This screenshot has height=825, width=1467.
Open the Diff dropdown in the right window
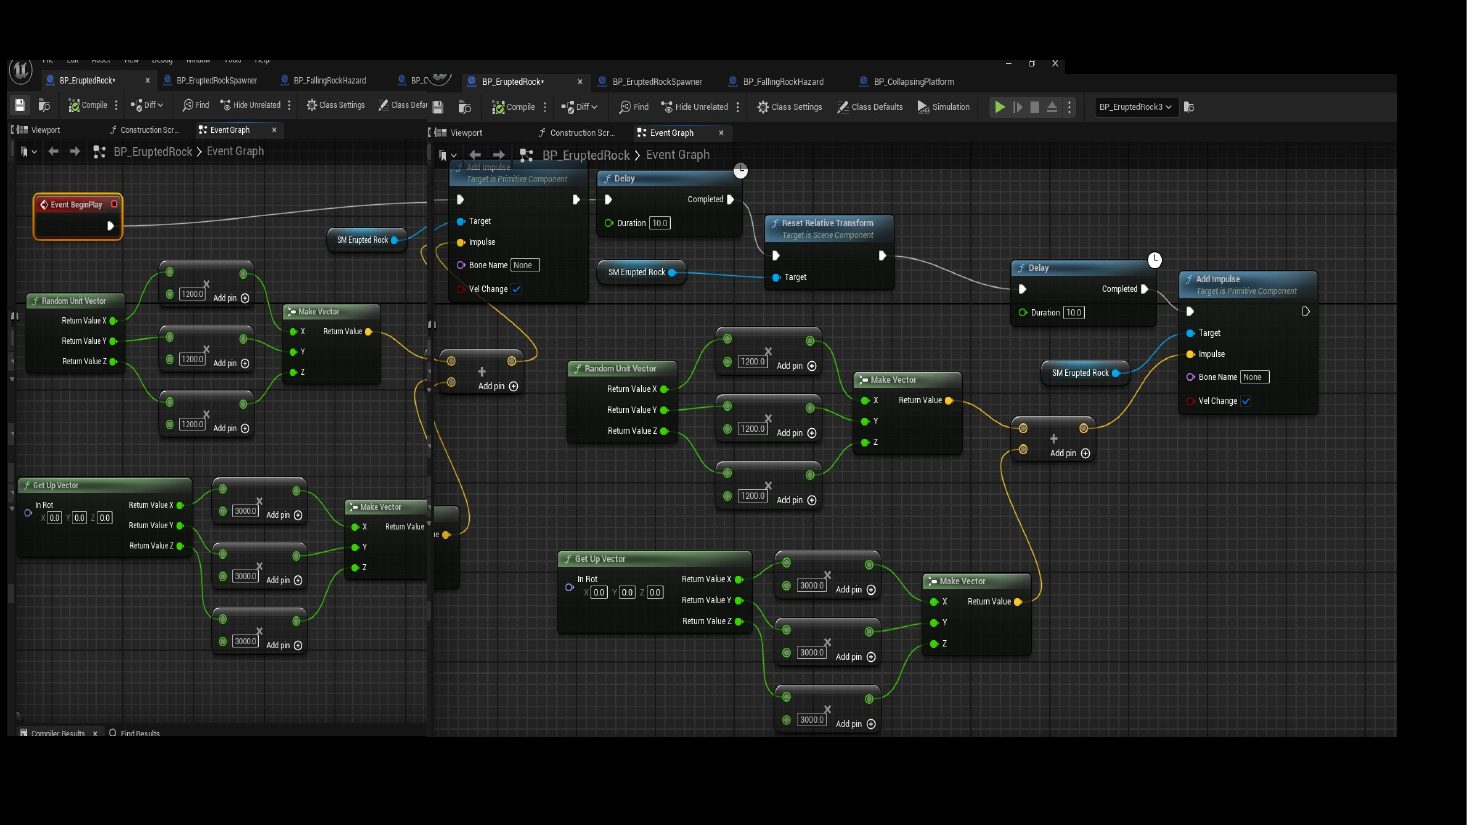579,107
